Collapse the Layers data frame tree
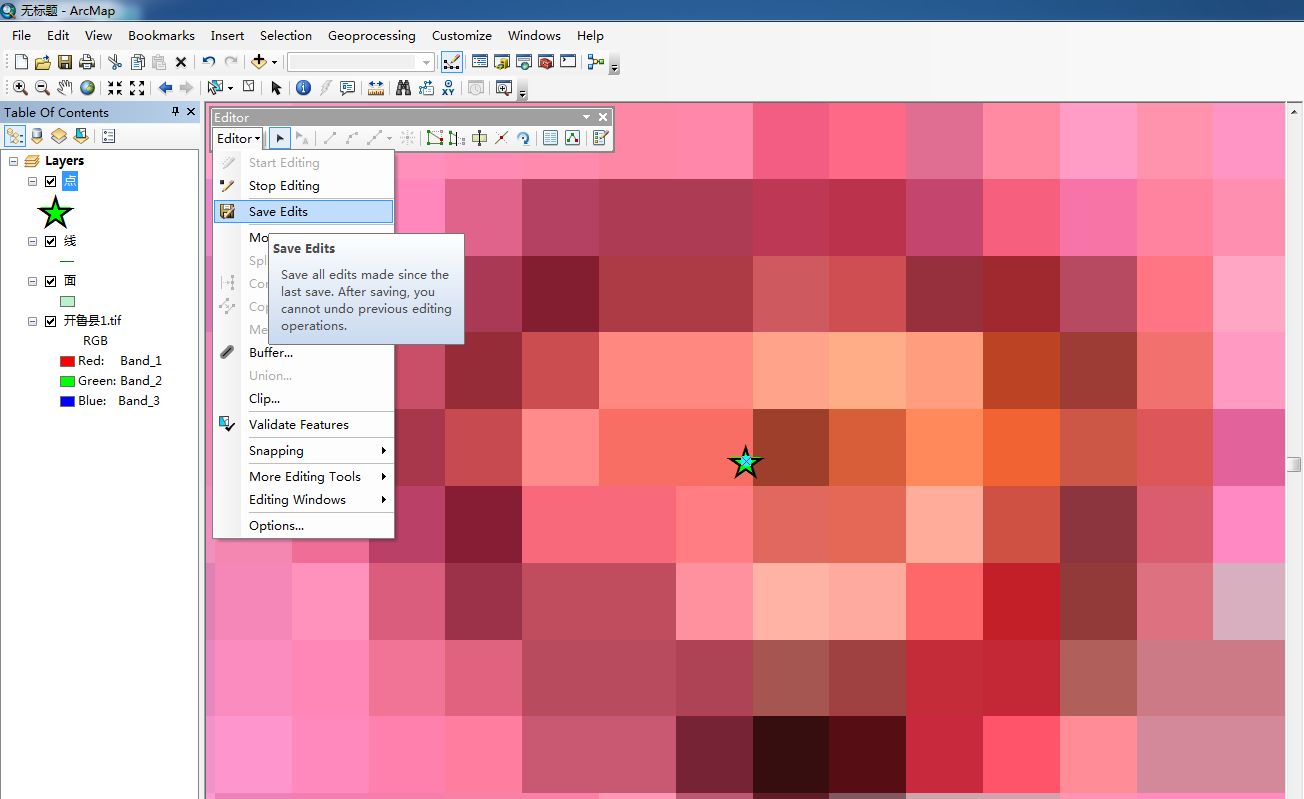The width and height of the screenshot is (1304, 799). point(14,161)
